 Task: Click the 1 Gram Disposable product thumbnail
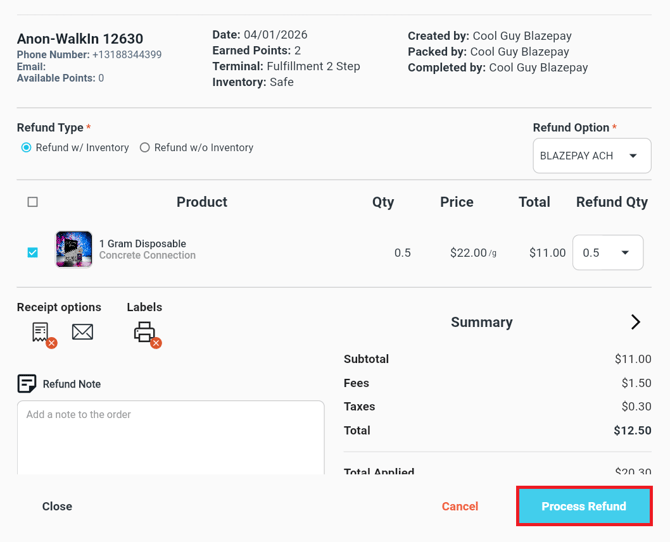coord(74,251)
